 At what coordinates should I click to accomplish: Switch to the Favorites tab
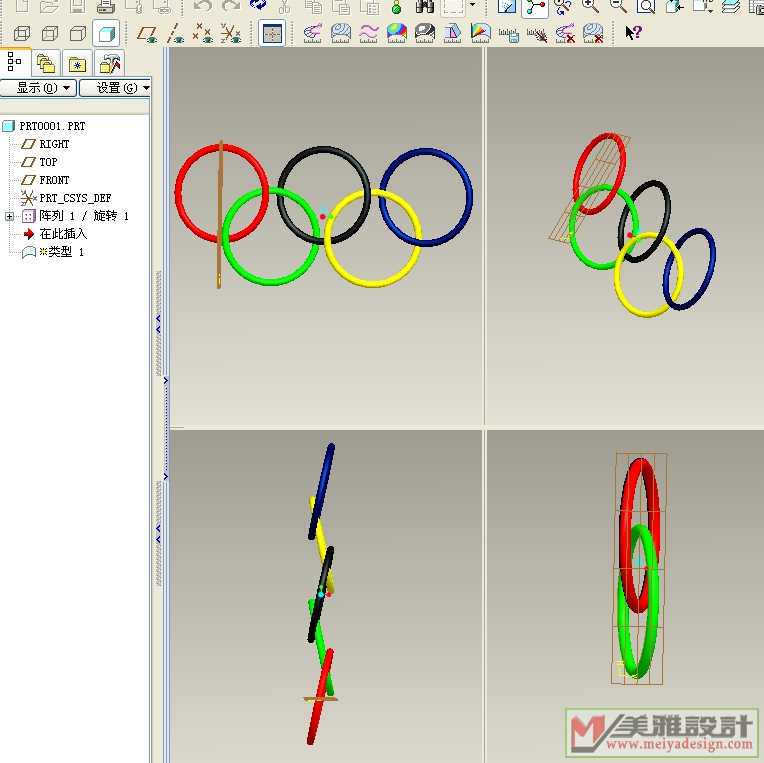[77, 64]
